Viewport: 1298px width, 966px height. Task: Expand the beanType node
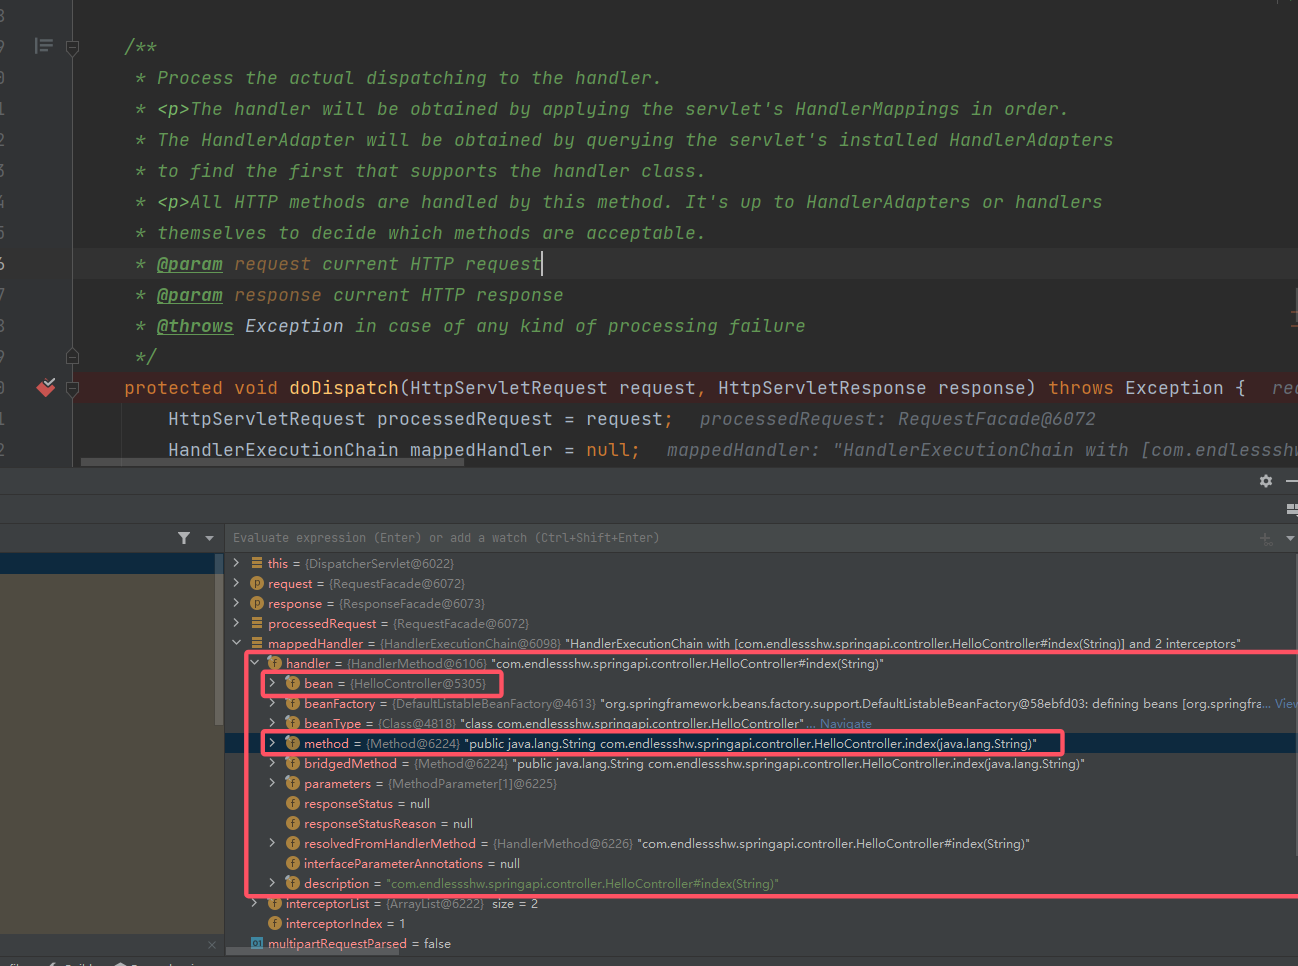coord(272,723)
